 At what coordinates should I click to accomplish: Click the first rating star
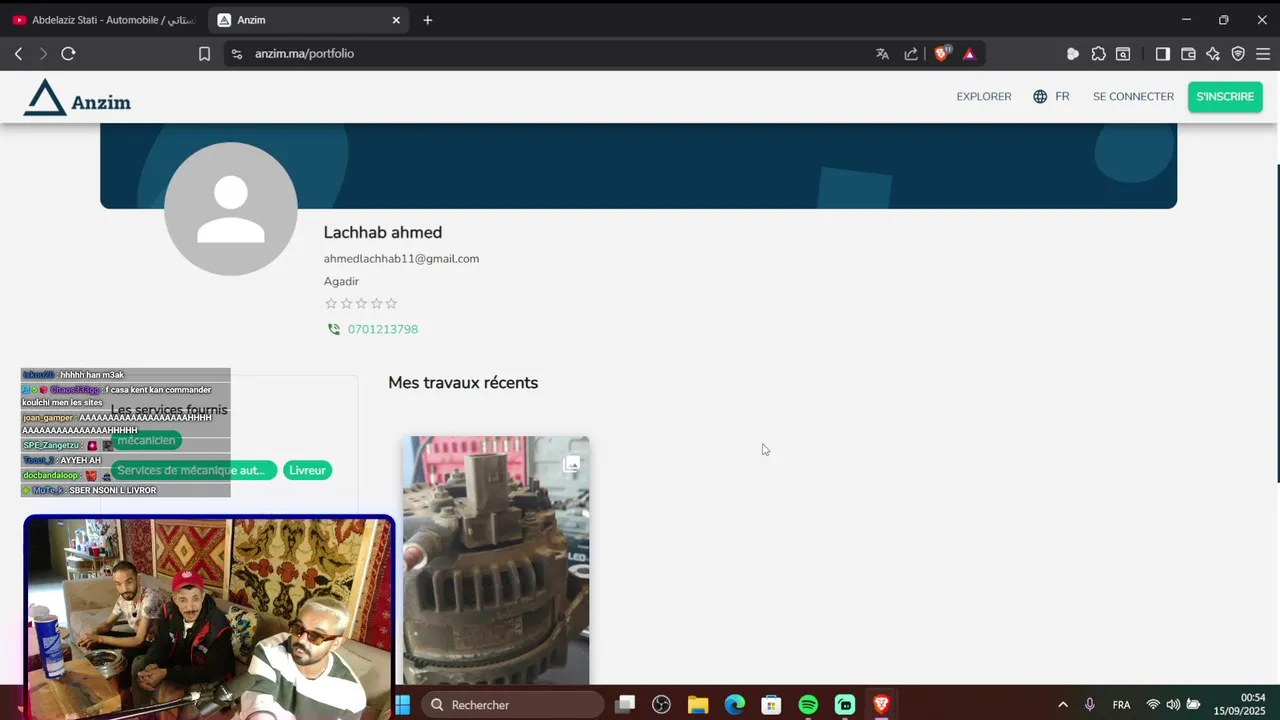click(331, 304)
